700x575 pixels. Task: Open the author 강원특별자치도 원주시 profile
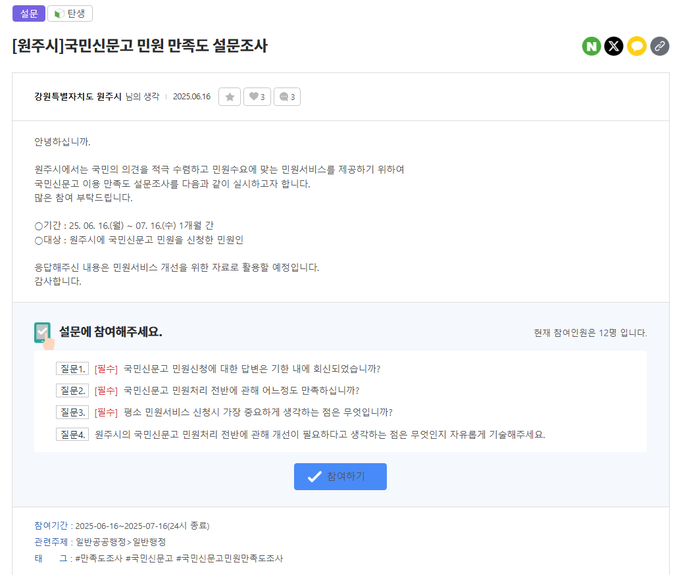click(77, 97)
